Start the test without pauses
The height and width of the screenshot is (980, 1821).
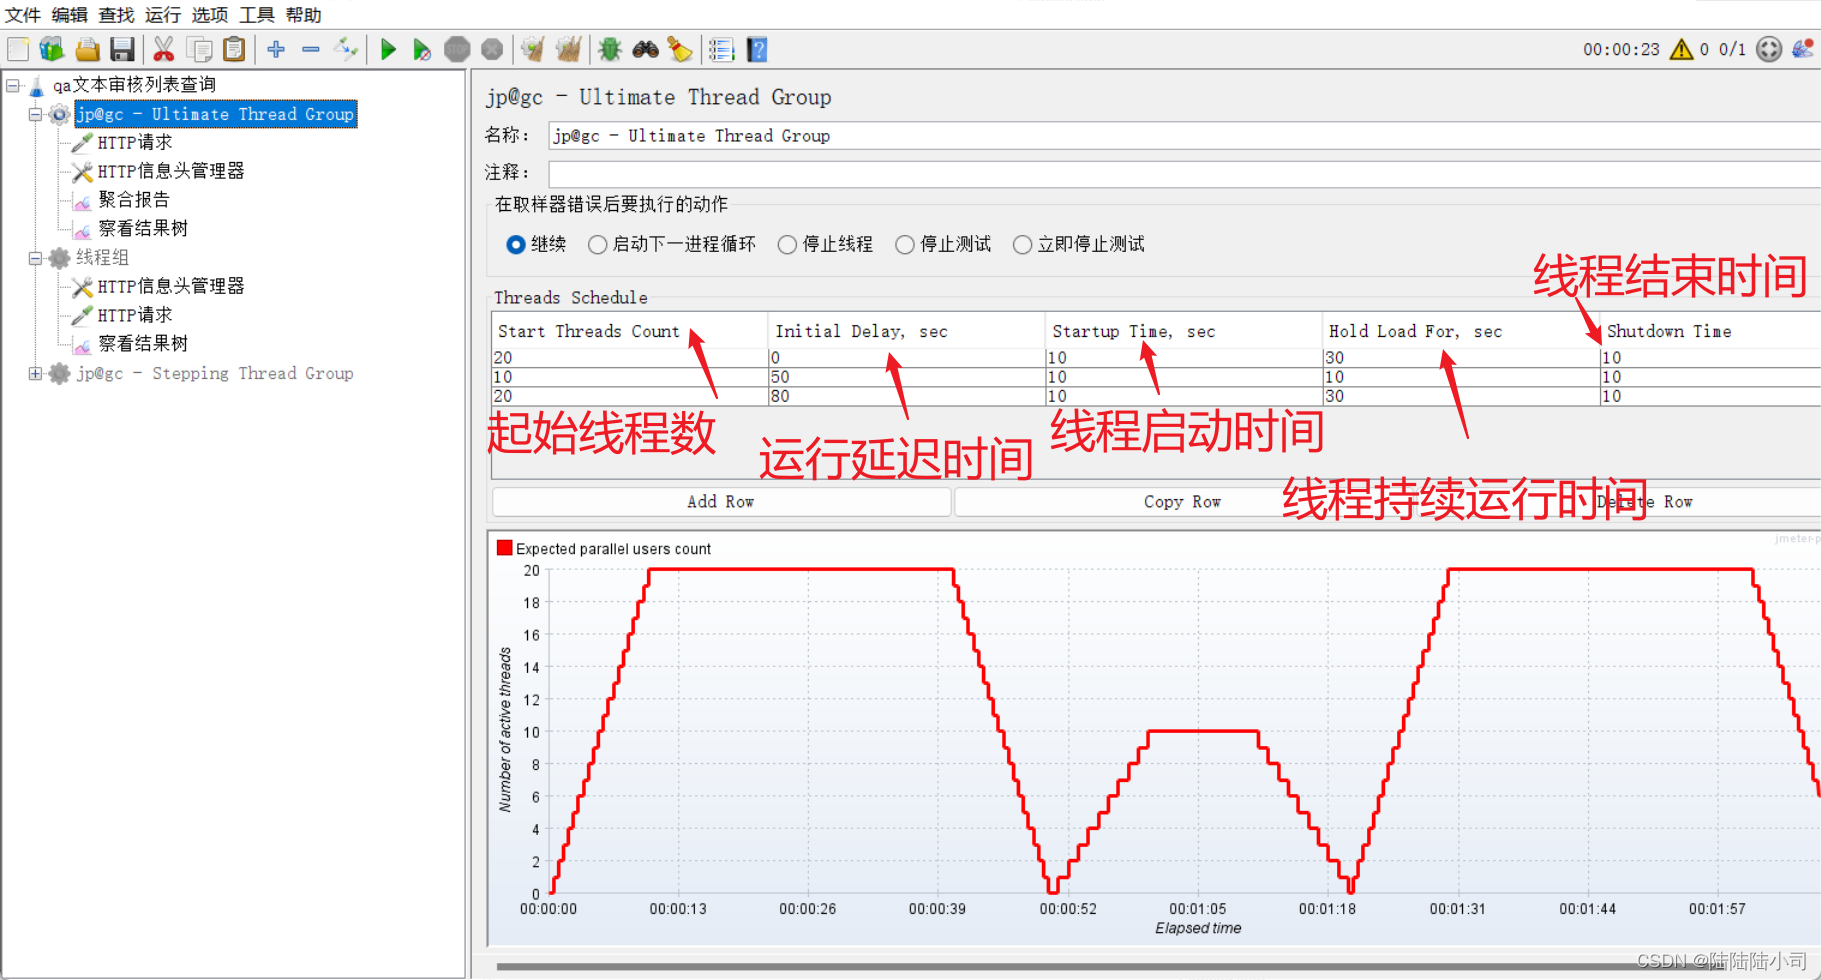[421, 48]
